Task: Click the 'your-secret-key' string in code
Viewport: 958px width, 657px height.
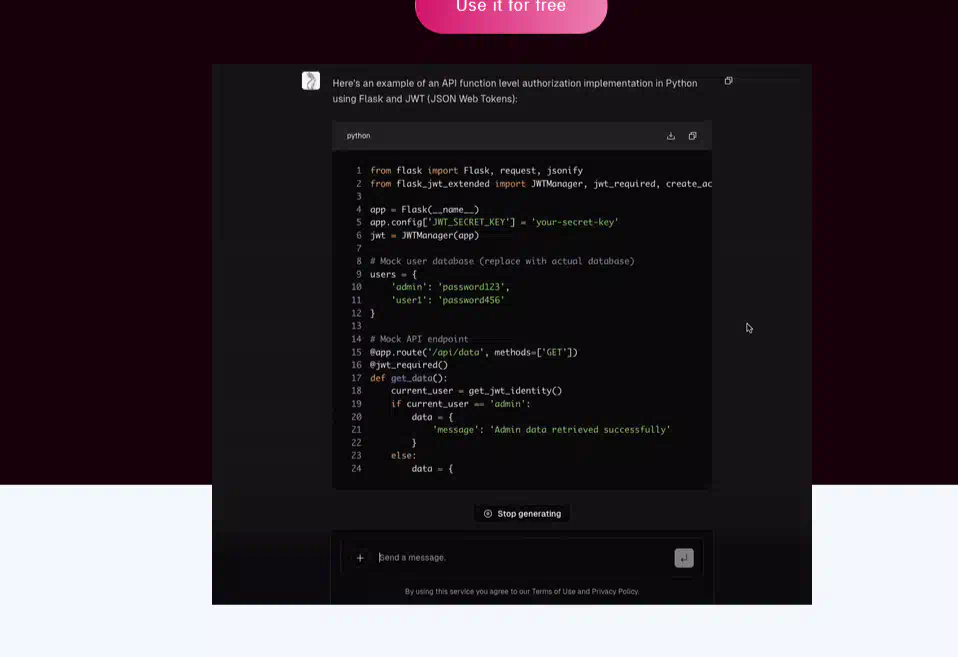Action: [x=574, y=222]
